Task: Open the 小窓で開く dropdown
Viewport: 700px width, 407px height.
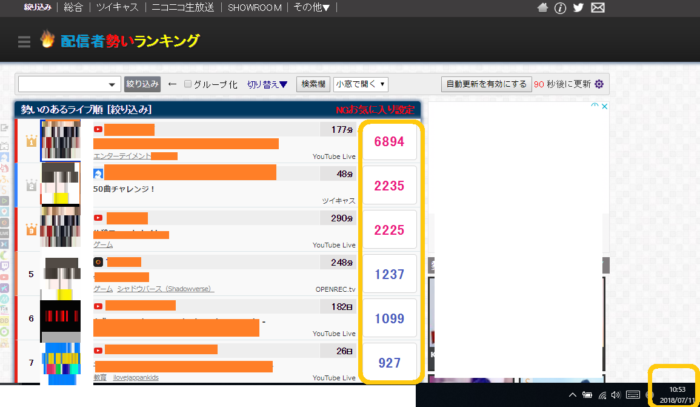Action: coord(361,84)
